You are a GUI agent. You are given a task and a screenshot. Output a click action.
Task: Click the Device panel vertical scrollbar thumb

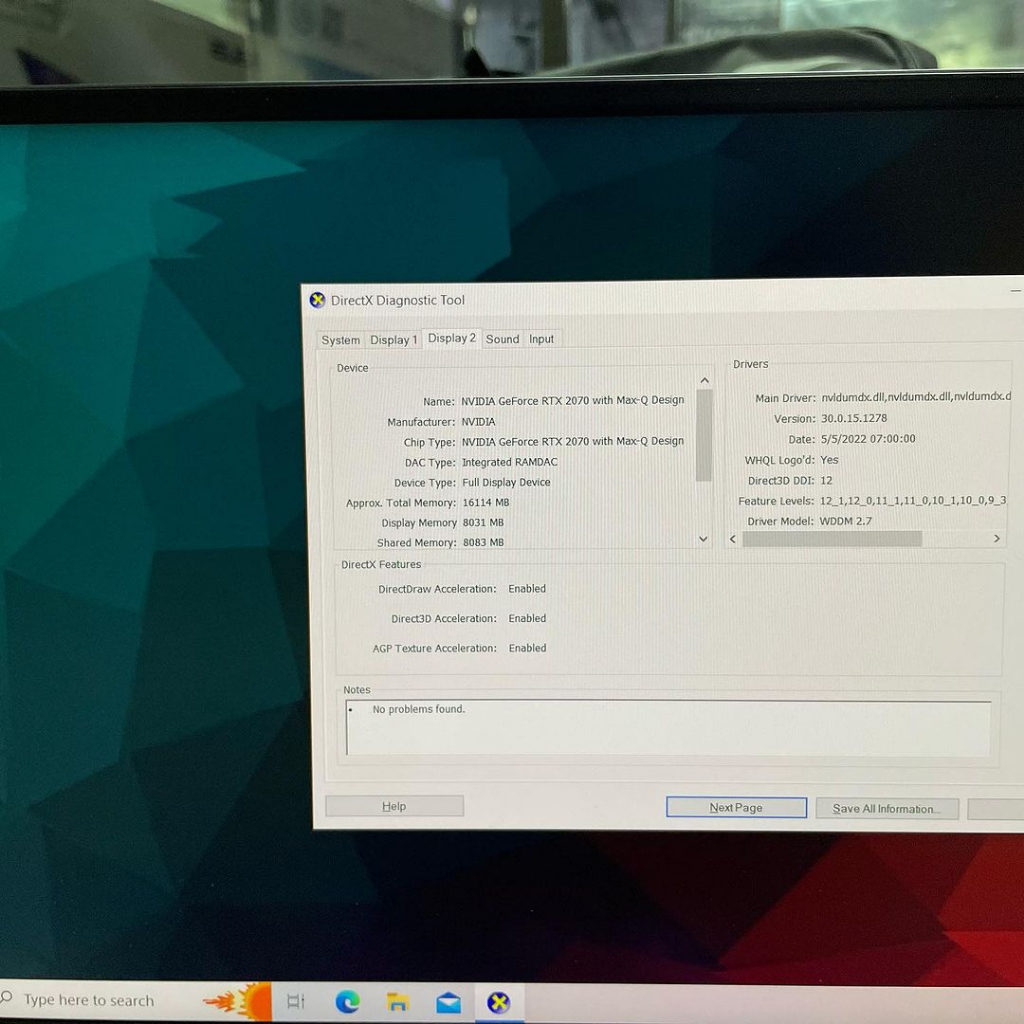tap(704, 436)
